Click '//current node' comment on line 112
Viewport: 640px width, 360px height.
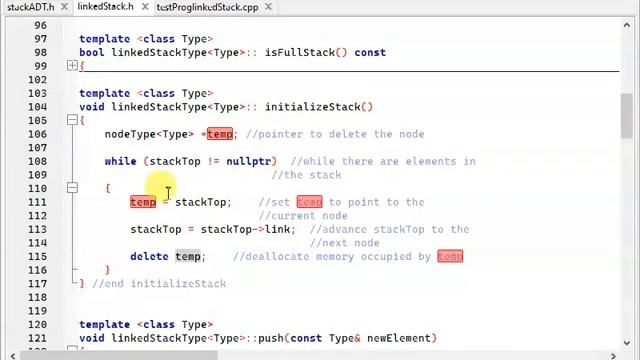(303, 216)
